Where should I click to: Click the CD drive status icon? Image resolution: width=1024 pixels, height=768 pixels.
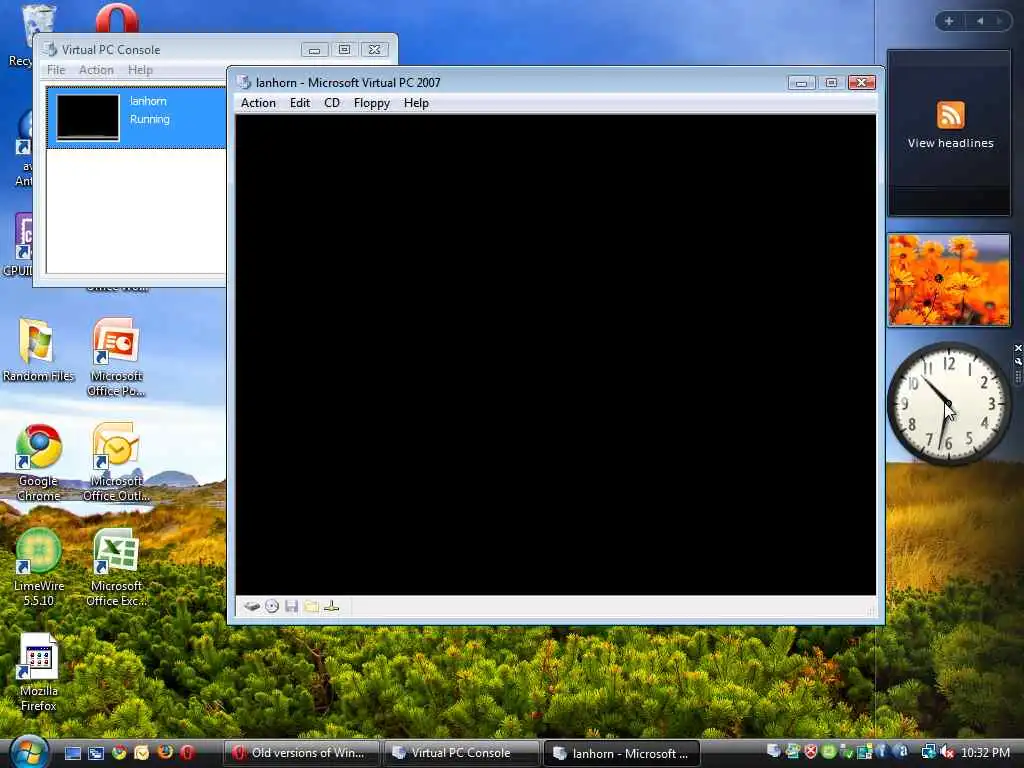(x=272, y=607)
